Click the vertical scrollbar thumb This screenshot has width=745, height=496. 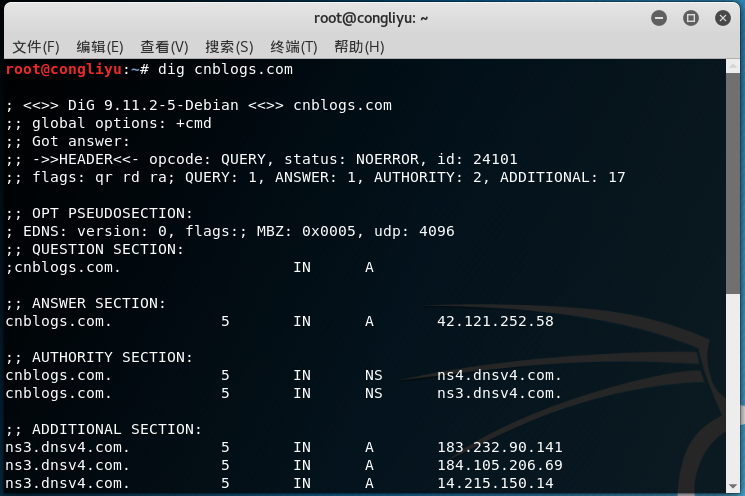(733, 184)
